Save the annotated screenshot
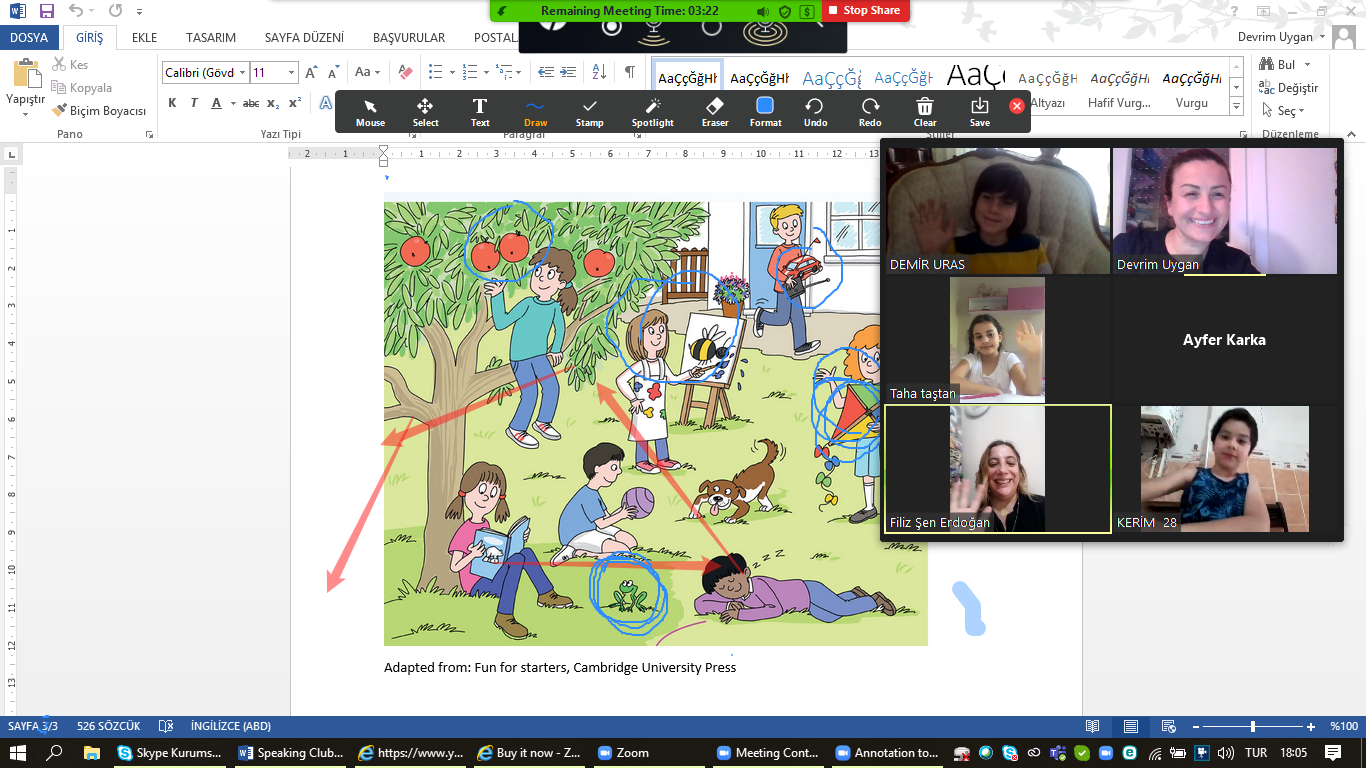This screenshot has width=1366, height=768. click(x=979, y=112)
